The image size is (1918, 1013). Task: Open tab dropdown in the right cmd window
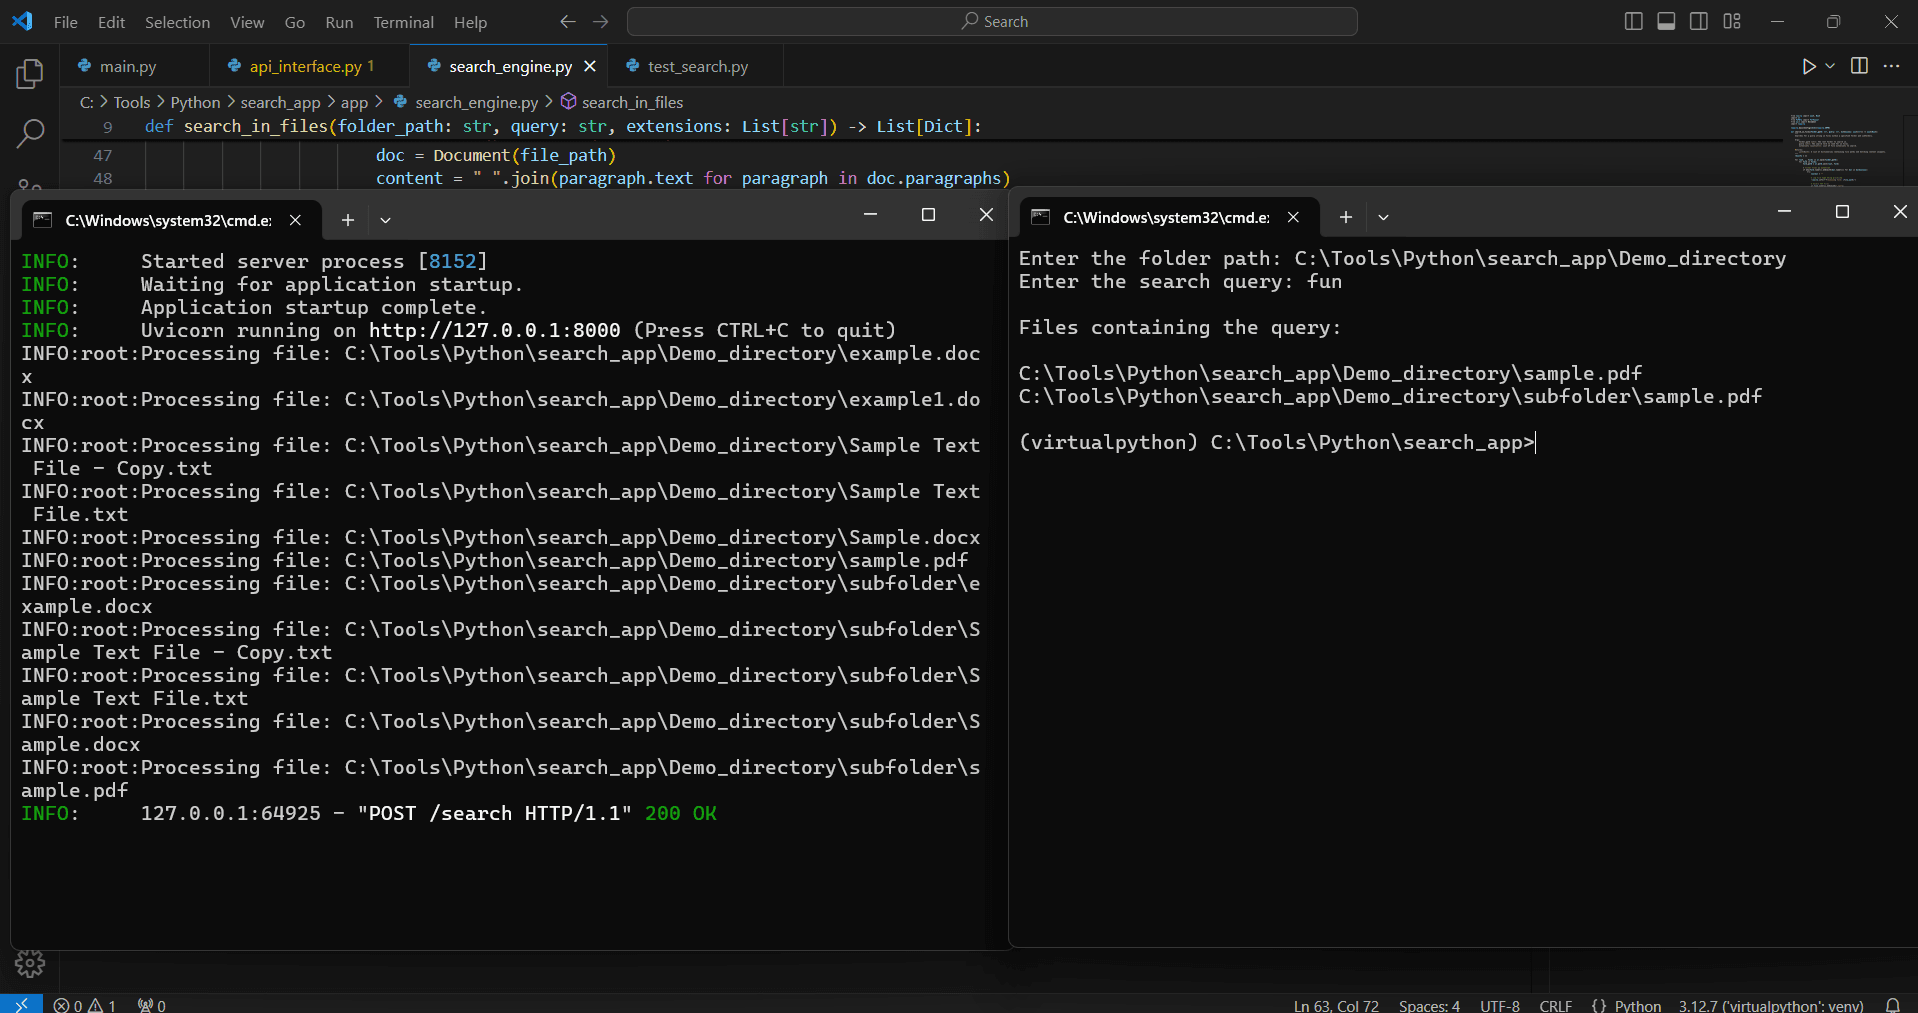pyautogui.click(x=1383, y=217)
